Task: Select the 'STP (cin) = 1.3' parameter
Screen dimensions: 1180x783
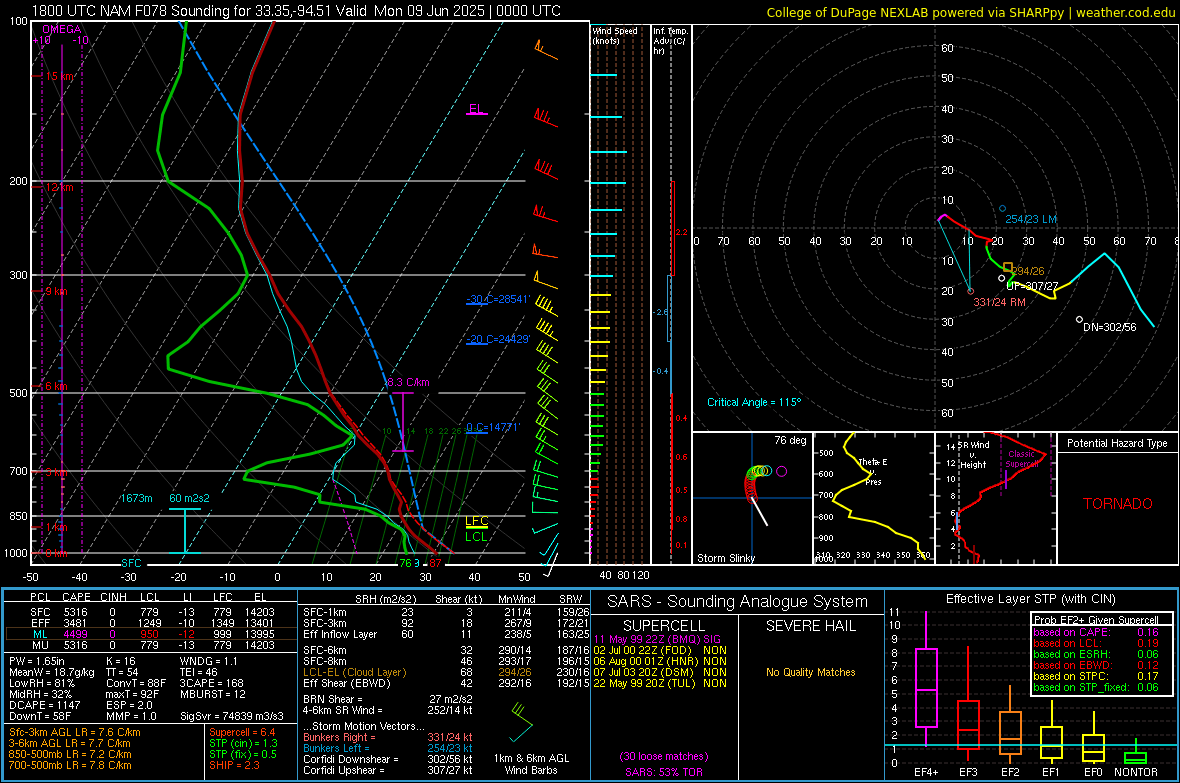Action: tap(244, 743)
